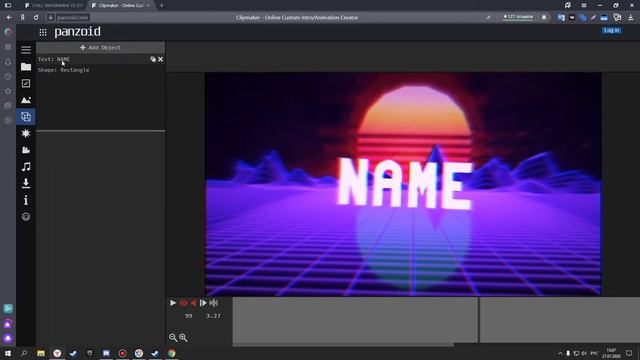Click the panzoid logo
Image resolution: width=640 pixels, height=360 pixels.
pyautogui.click(x=78, y=32)
